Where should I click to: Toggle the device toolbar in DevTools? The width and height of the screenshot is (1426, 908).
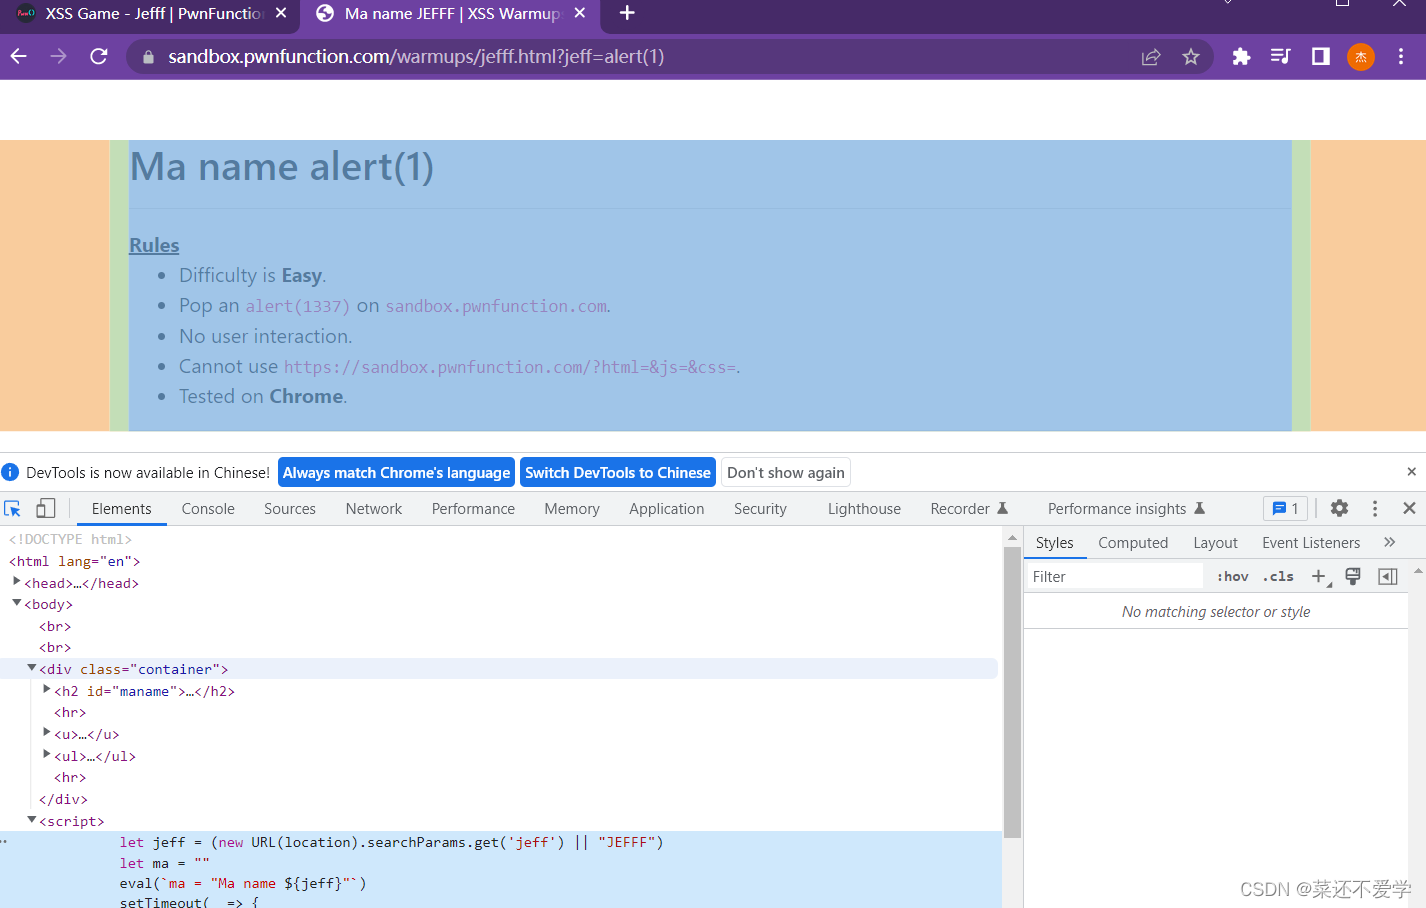(45, 509)
